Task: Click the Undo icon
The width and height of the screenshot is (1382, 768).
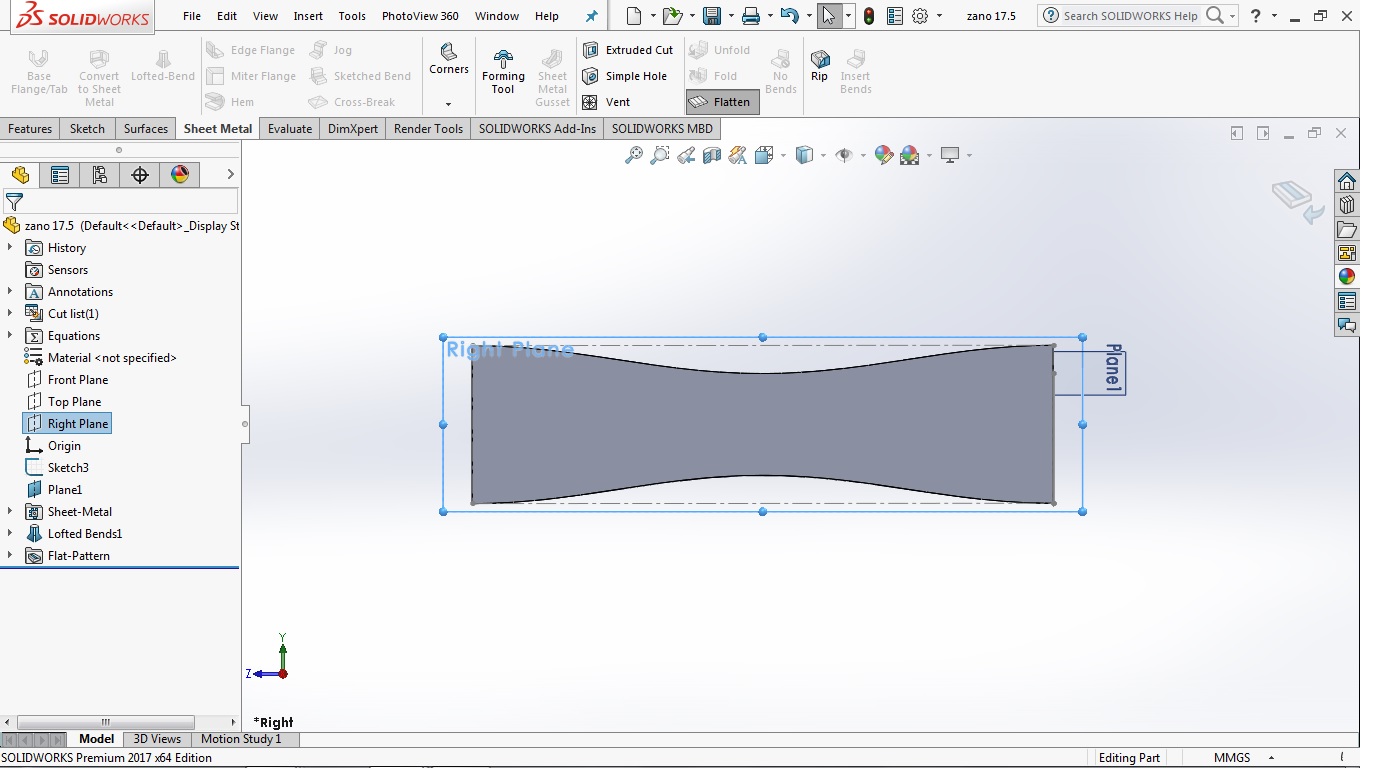Action: click(790, 16)
